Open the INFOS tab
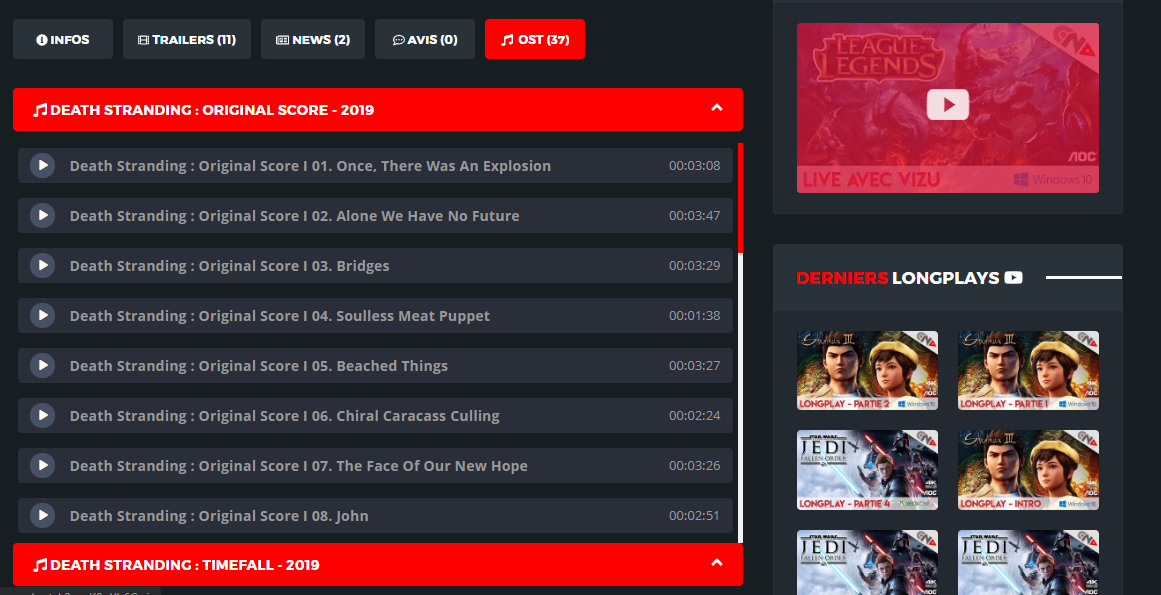This screenshot has height=595, width=1161. tap(63, 39)
